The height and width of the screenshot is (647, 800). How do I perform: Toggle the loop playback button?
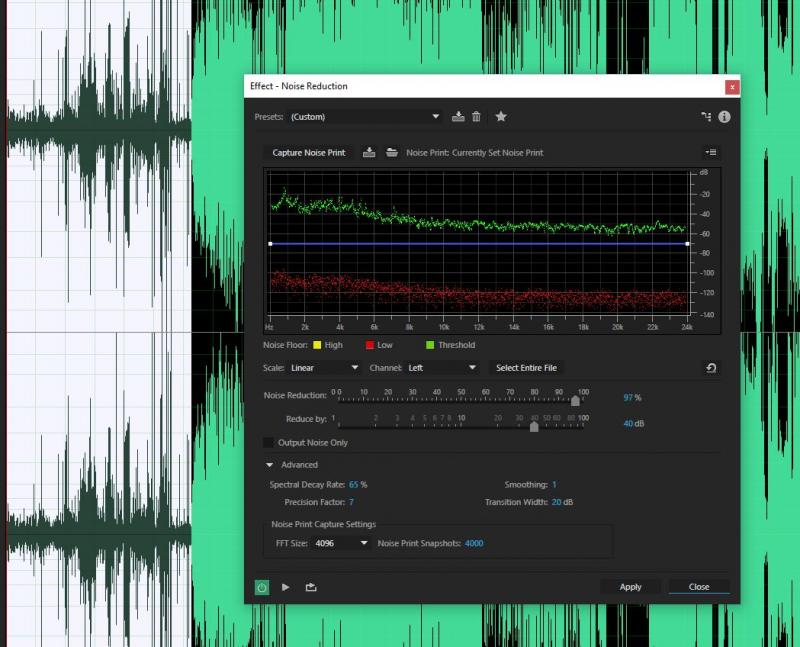(x=311, y=587)
